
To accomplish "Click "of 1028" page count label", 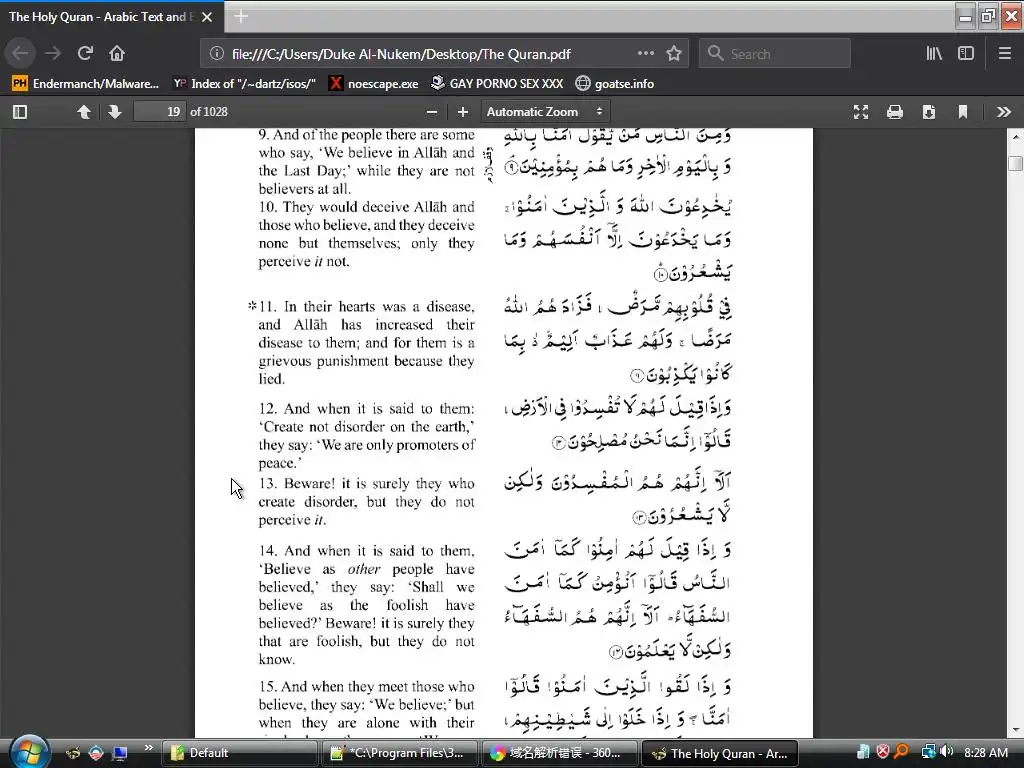I will tap(209, 112).
